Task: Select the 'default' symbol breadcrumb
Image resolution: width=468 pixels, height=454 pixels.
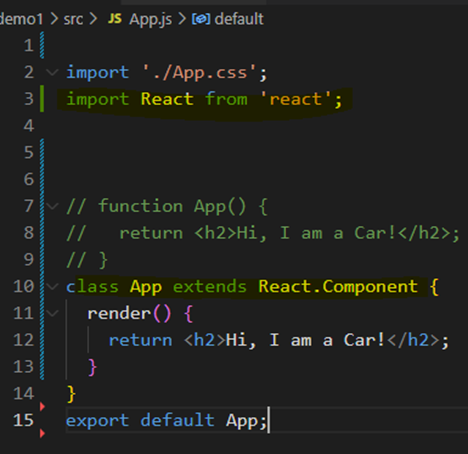Action: (239, 19)
